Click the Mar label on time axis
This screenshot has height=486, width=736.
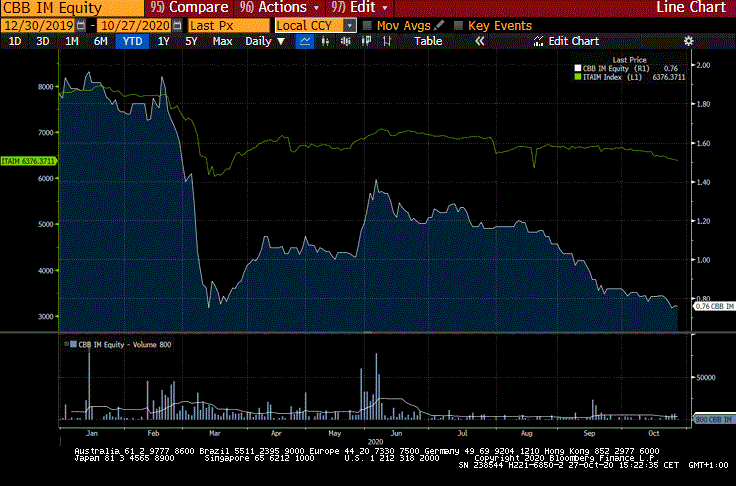tap(215, 433)
